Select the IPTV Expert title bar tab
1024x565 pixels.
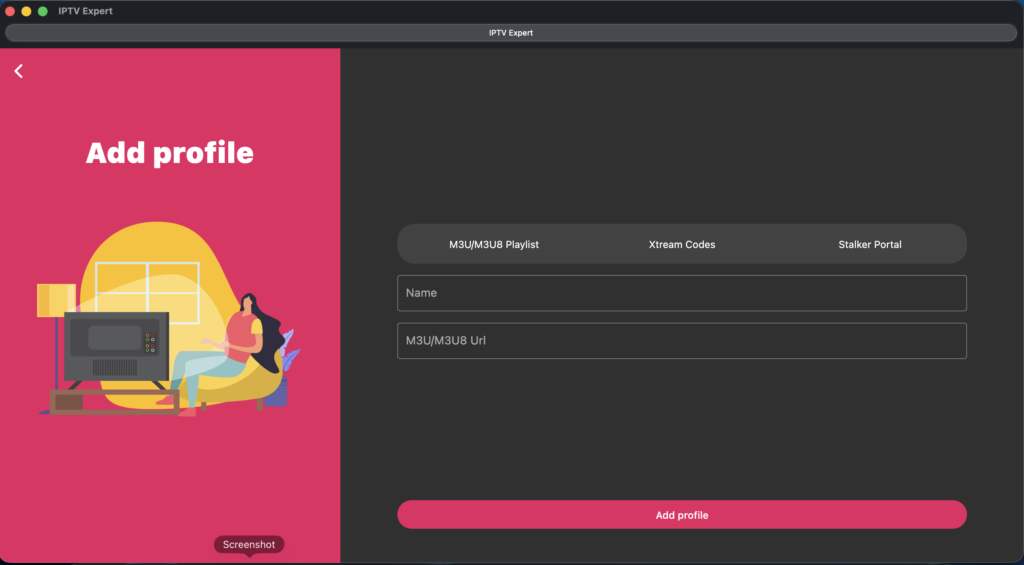pyautogui.click(x=511, y=33)
